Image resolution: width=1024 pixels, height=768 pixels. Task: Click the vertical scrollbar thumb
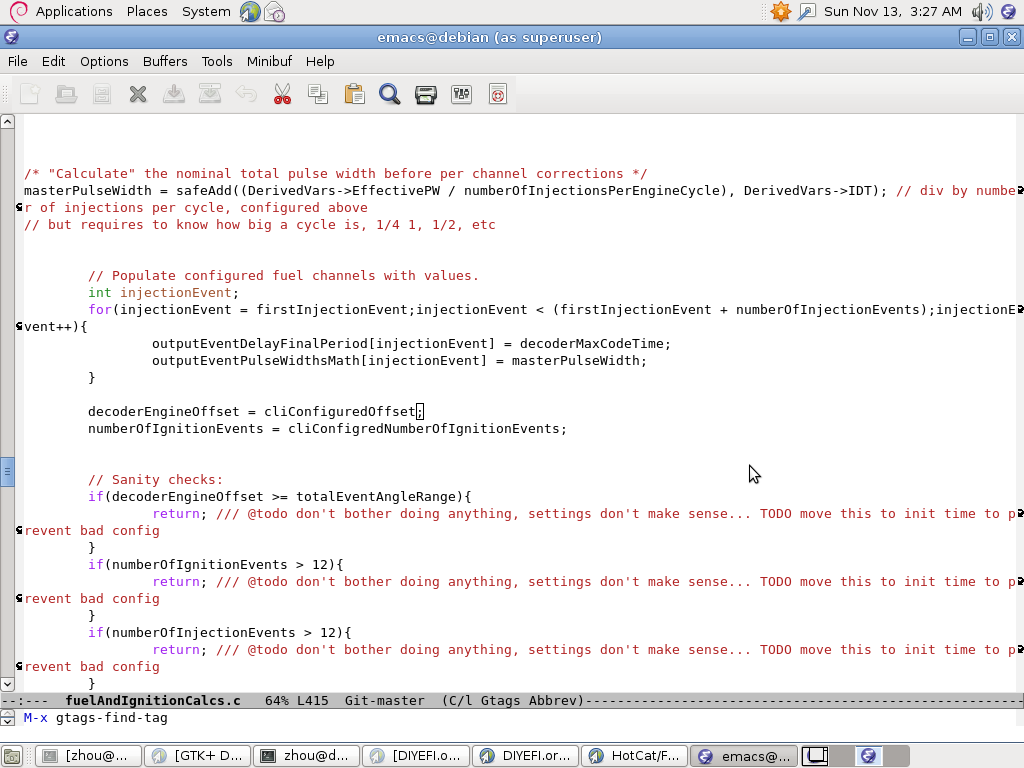pyautogui.click(x=7, y=472)
